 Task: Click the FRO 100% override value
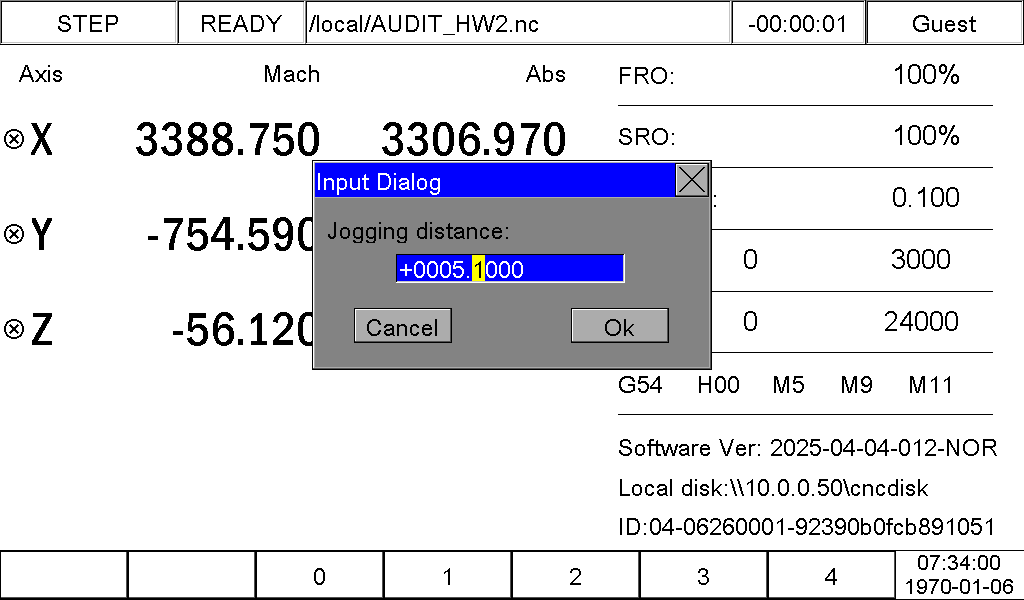coord(926,74)
